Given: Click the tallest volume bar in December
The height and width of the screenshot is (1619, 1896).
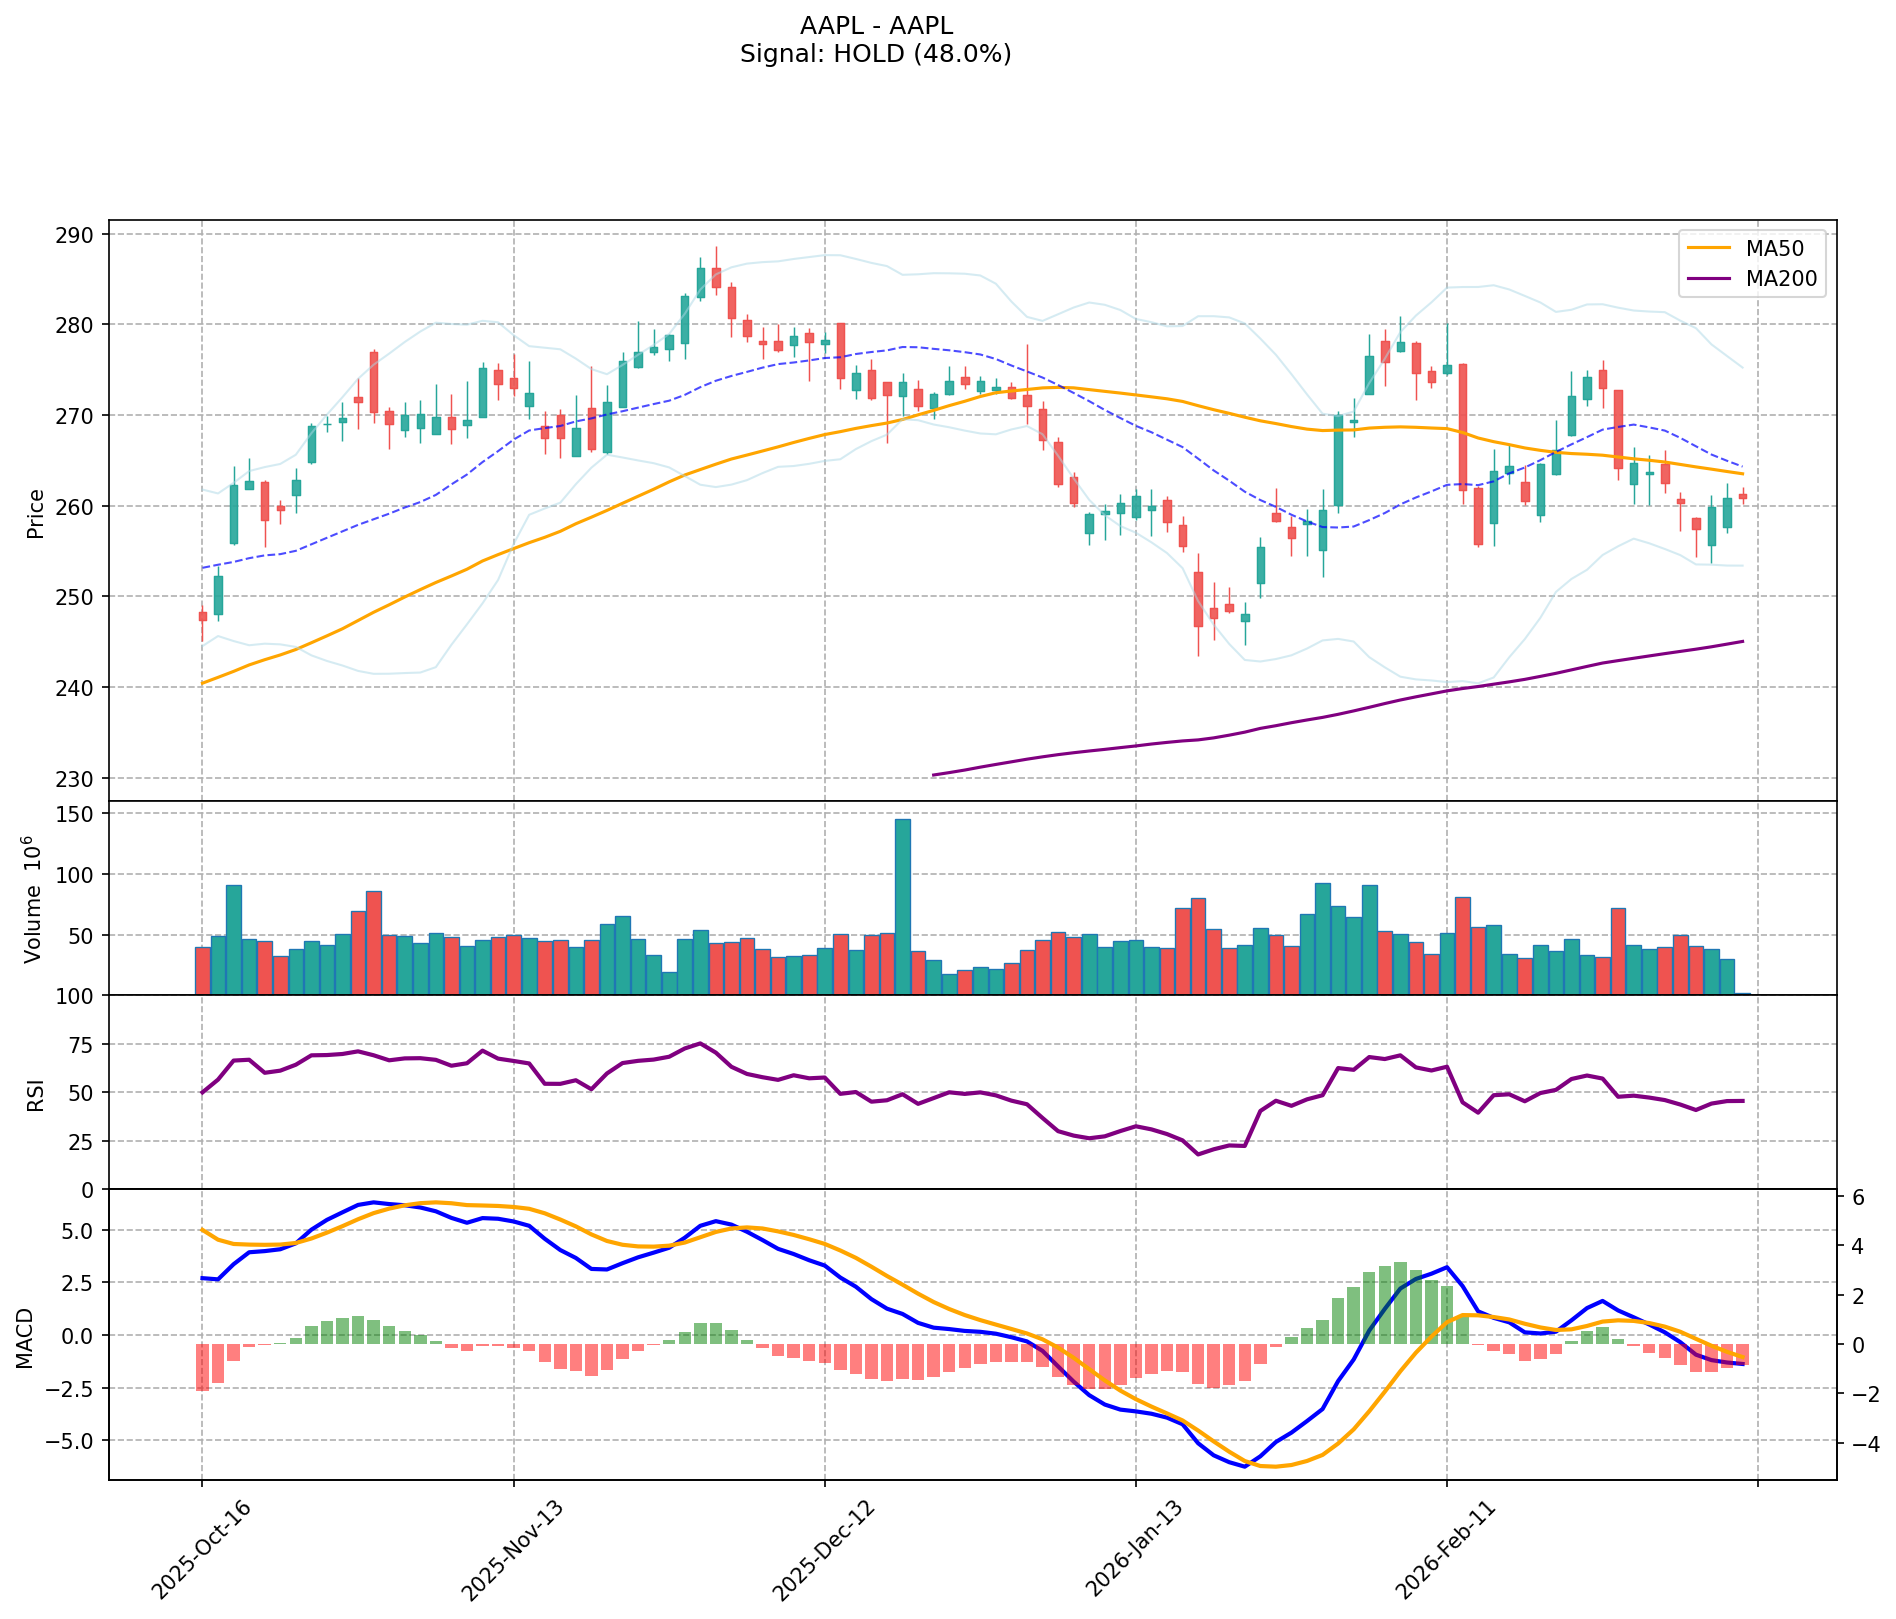Looking at the screenshot, I should 902,906.
